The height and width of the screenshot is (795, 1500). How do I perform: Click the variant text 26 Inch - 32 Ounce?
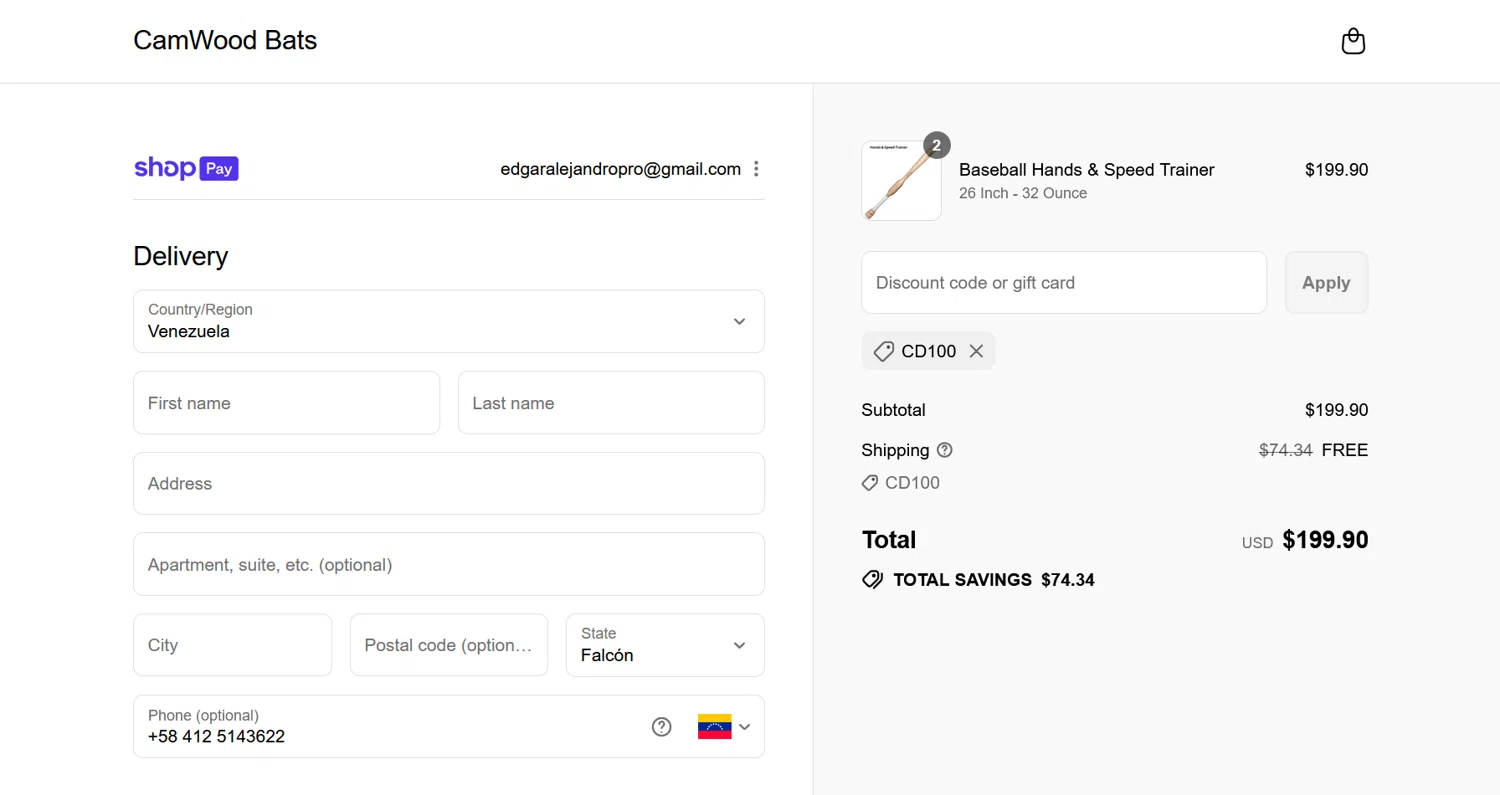tap(1022, 193)
